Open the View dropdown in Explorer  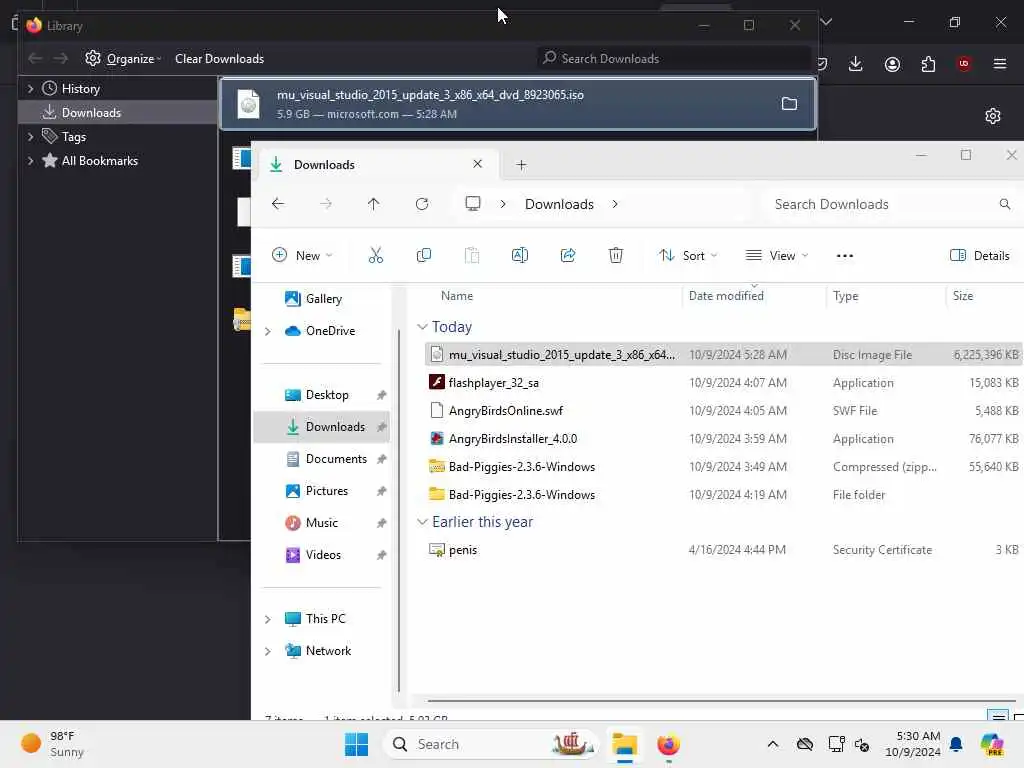pos(776,255)
